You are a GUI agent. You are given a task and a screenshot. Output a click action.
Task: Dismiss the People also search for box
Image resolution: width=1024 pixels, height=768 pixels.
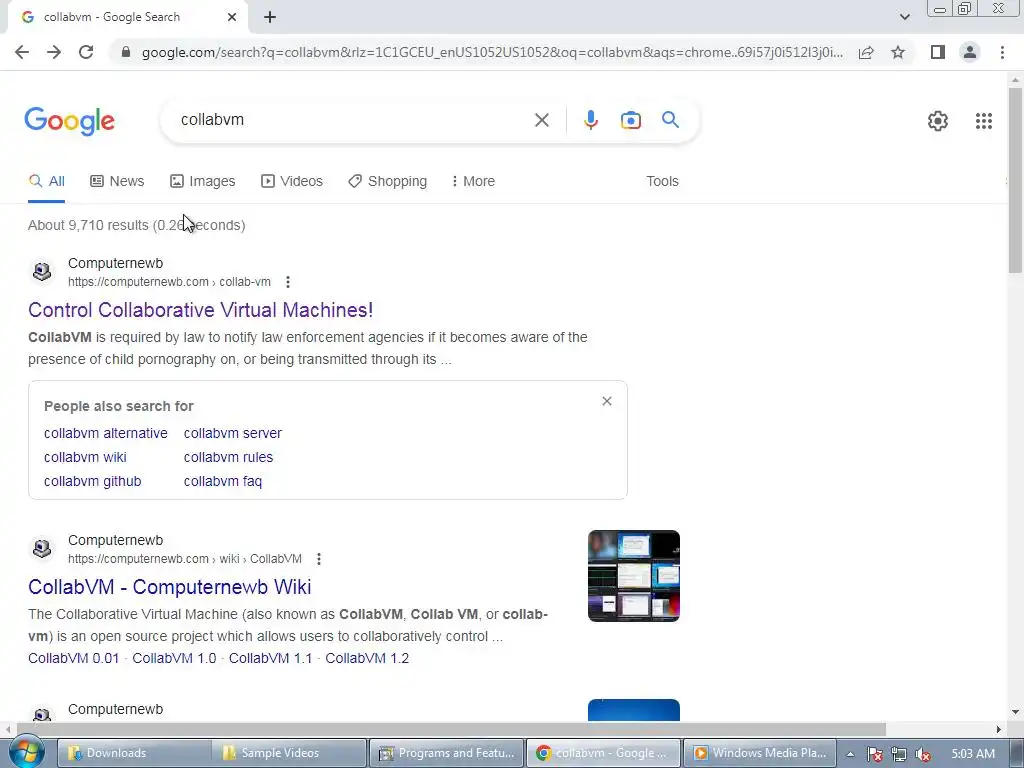pyautogui.click(x=607, y=401)
